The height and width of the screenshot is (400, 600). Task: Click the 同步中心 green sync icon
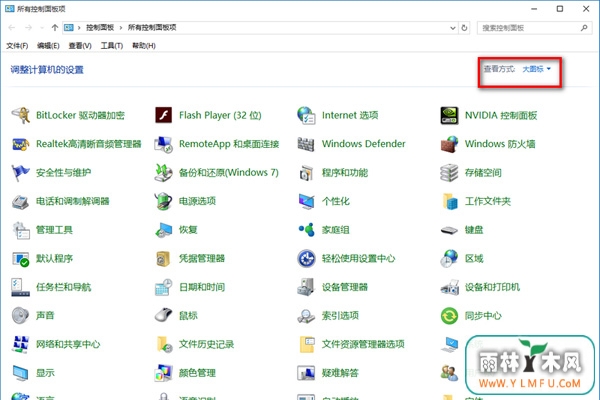449,316
